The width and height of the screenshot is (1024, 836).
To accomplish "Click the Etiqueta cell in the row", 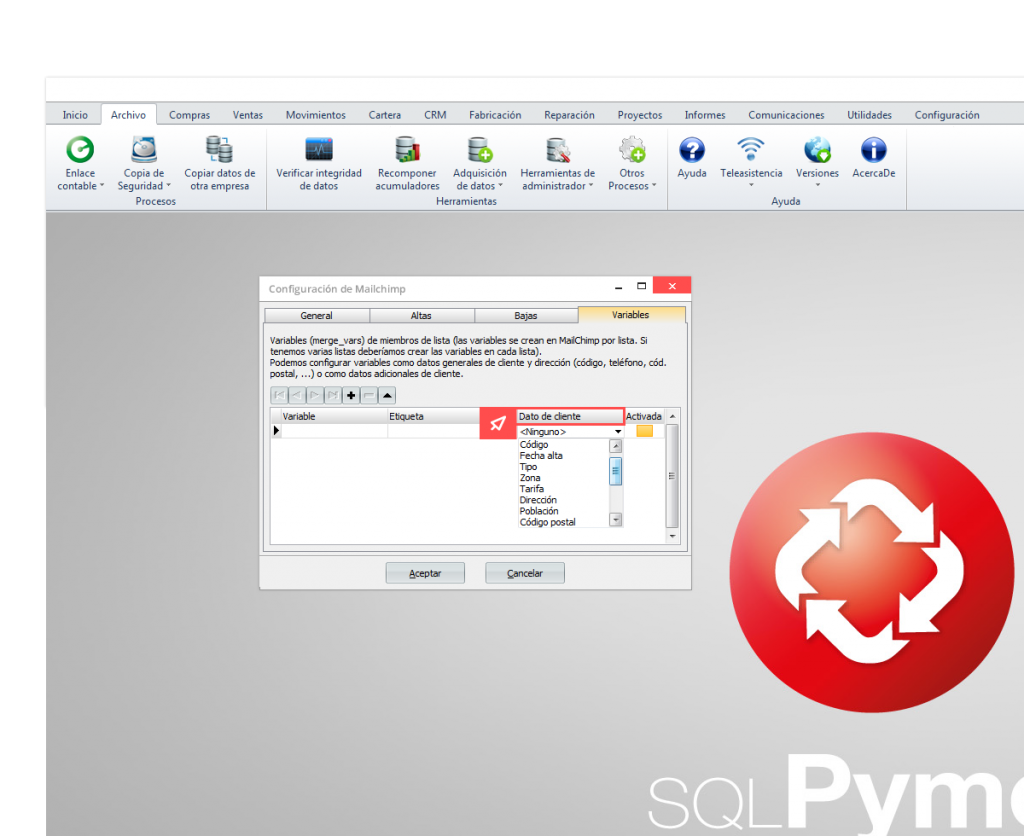I will click(x=434, y=431).
